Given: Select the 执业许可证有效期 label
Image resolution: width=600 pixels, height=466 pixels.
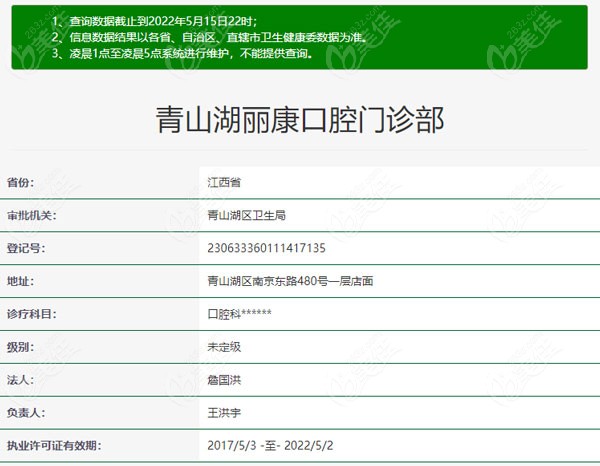Looking at the screenshot, I should click(54, 445).
